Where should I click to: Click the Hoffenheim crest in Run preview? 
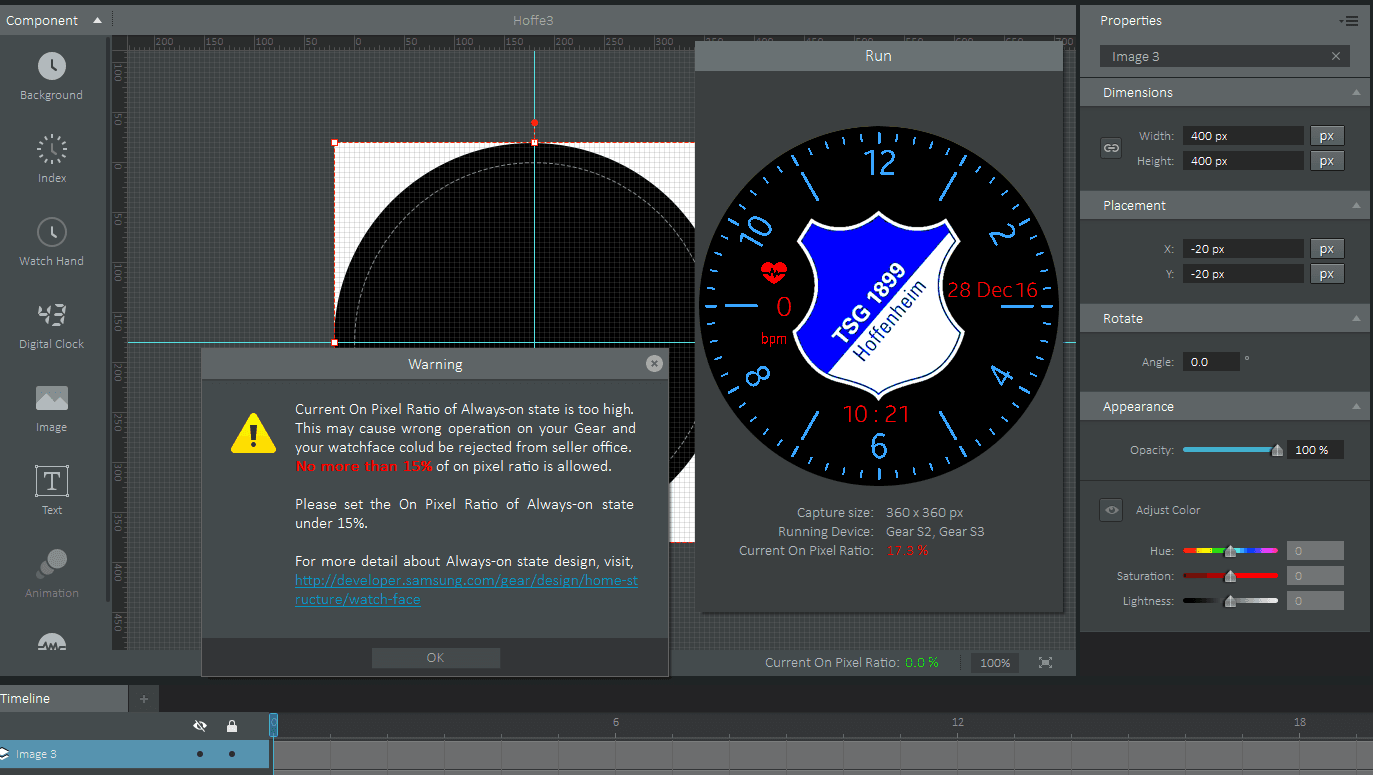[x=878, y=304]
